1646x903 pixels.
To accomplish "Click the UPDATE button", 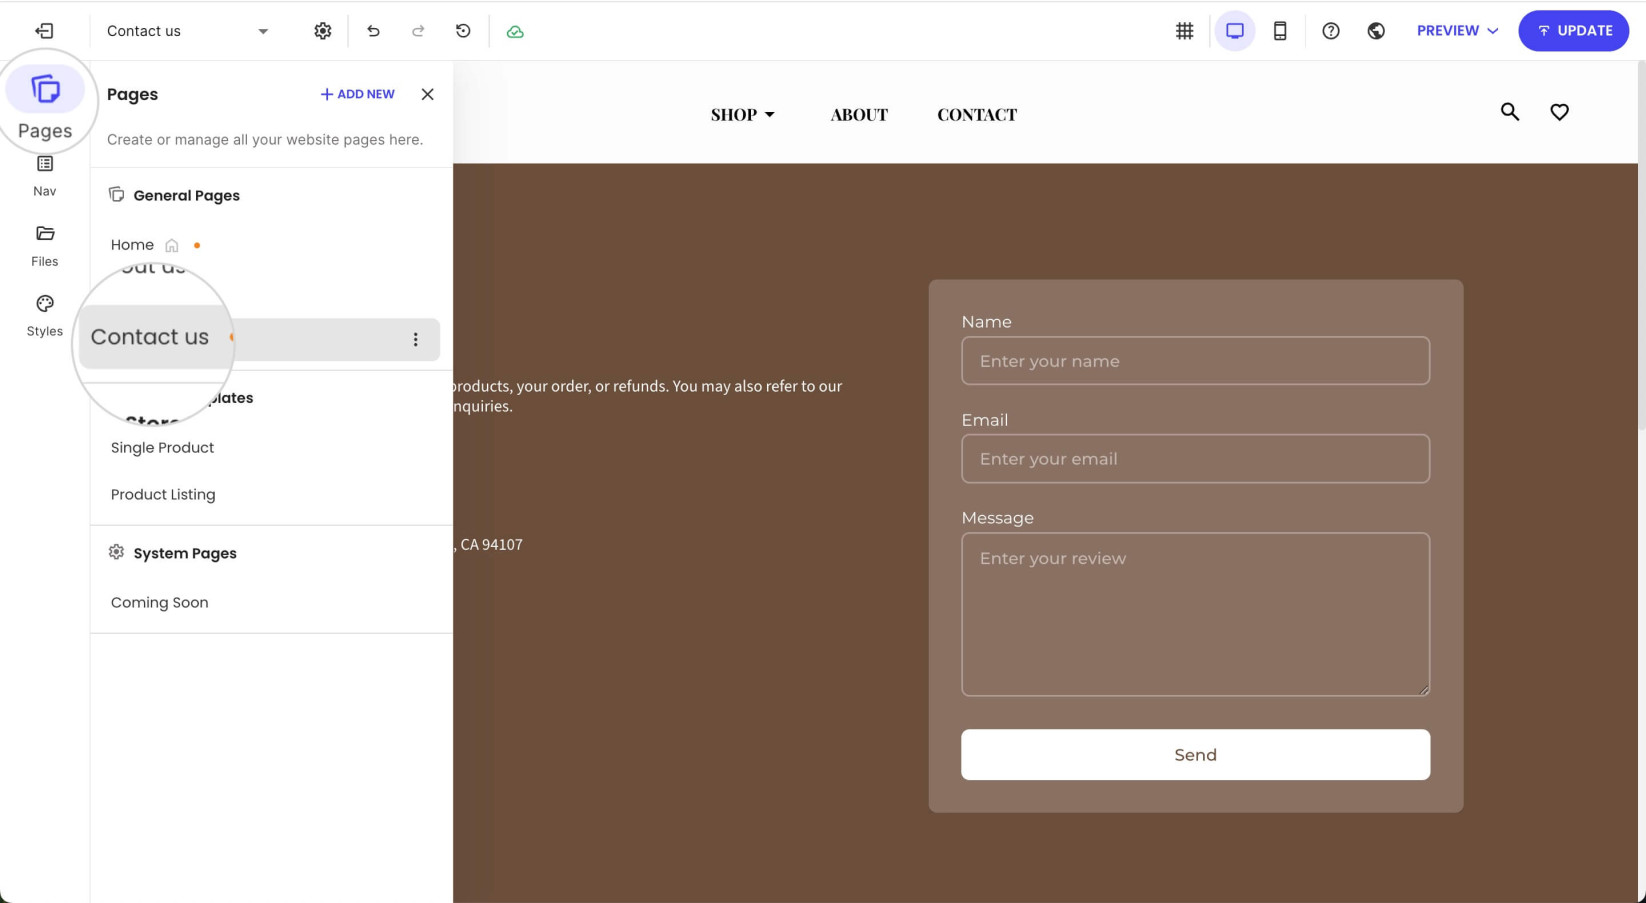I will pyautogui.click(x=1573, y=31).
